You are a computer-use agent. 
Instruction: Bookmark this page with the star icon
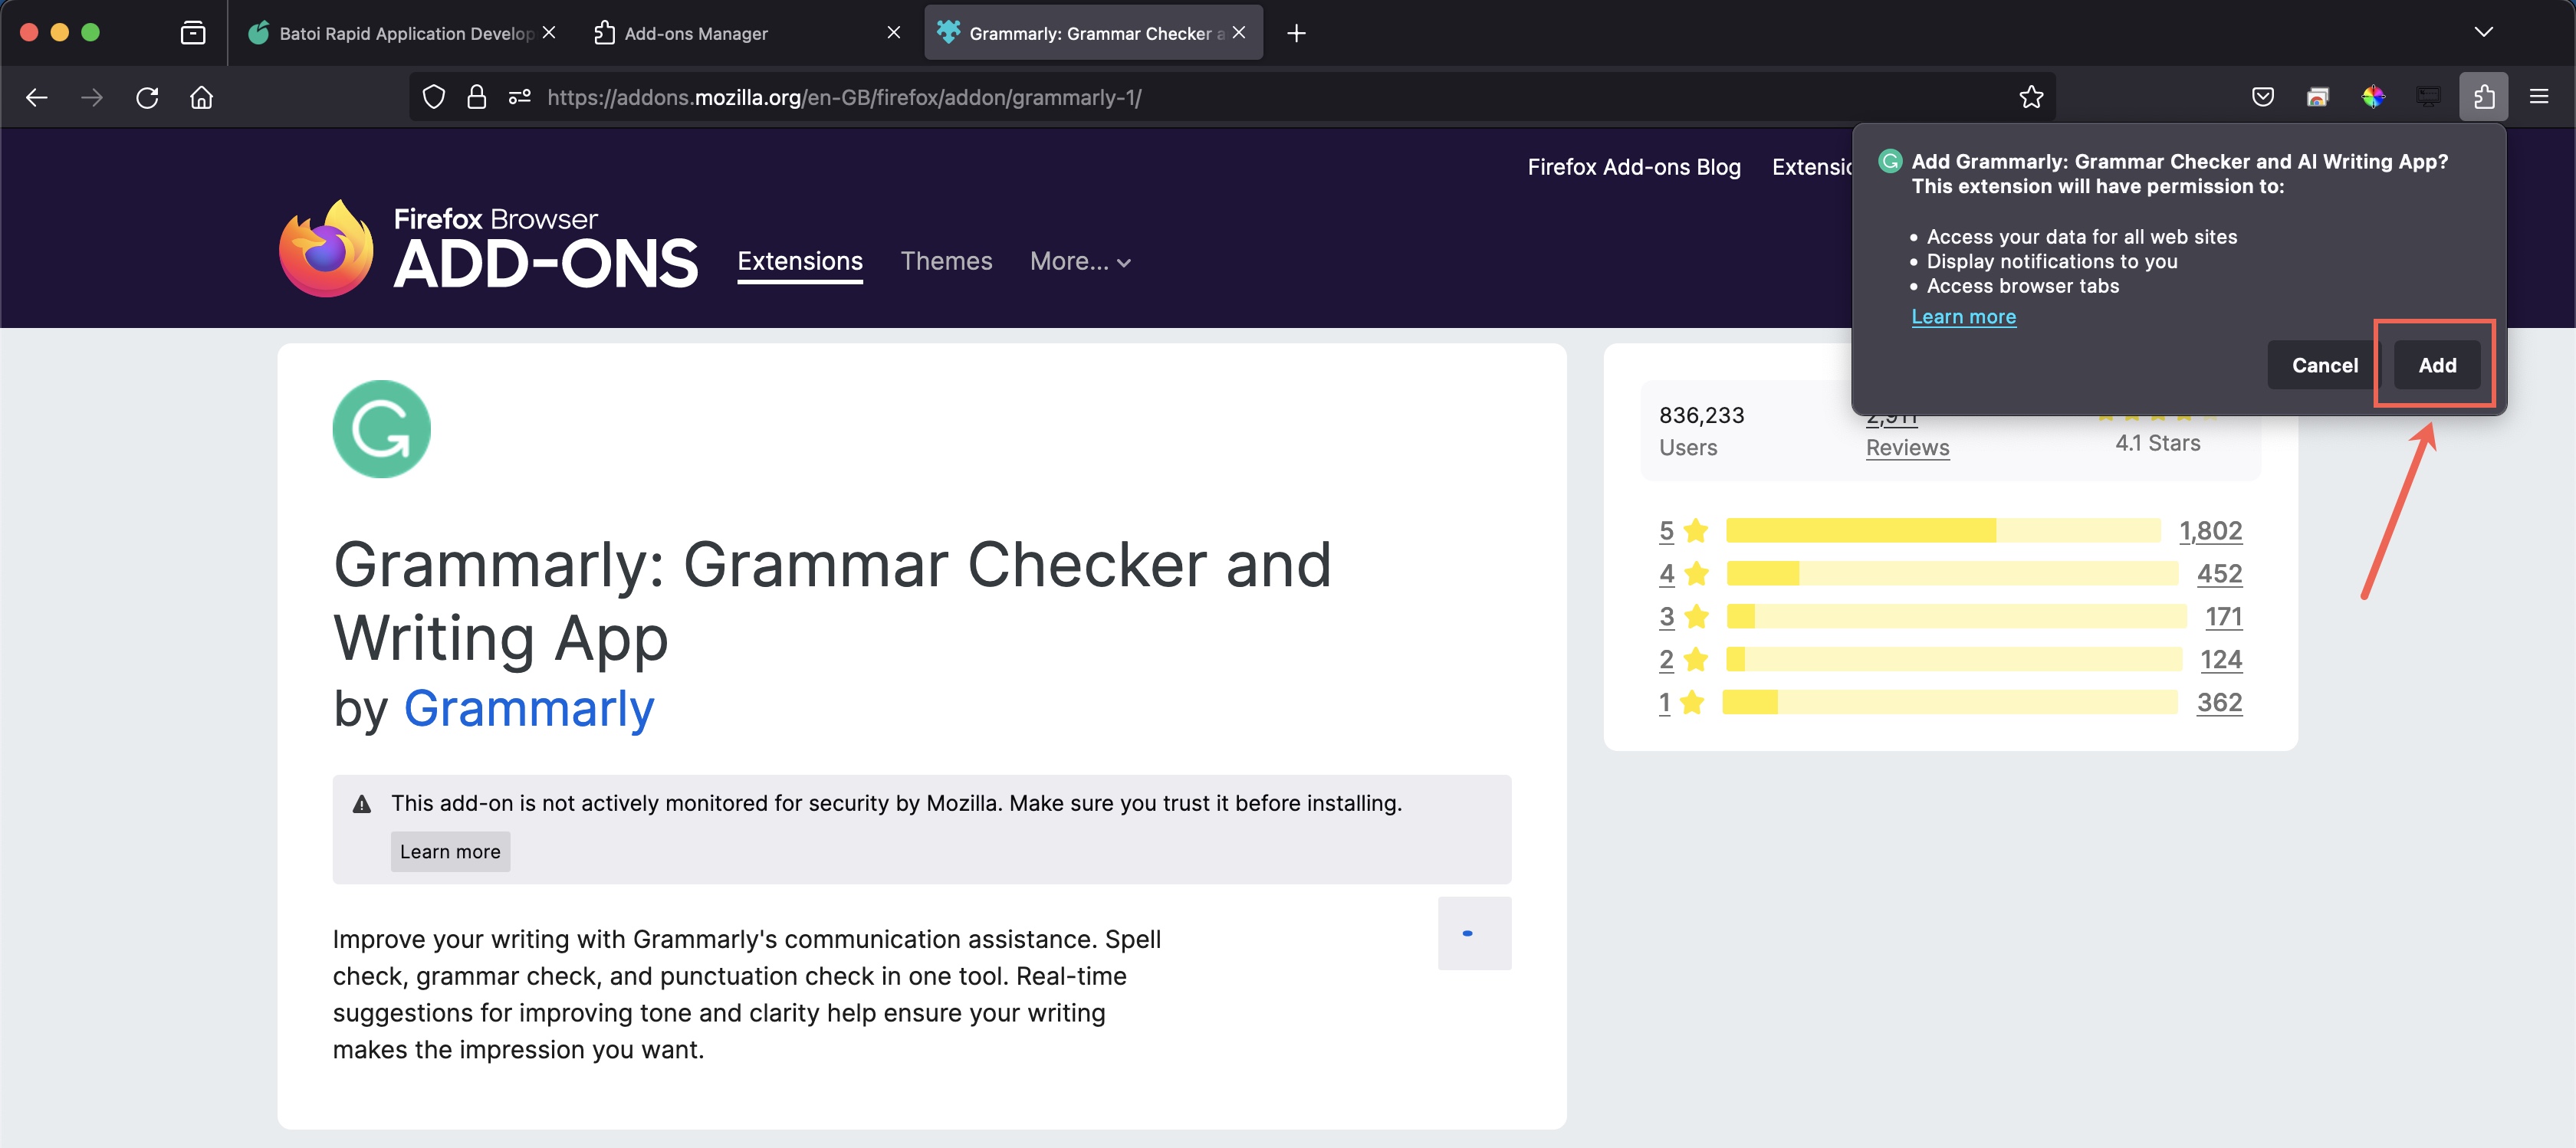point(2031,97)
